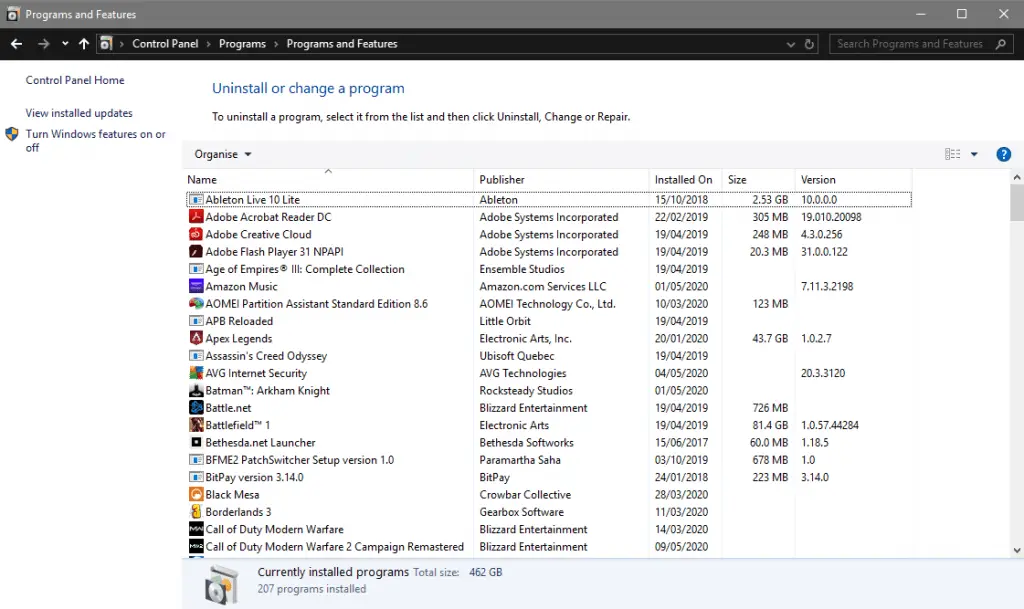Click the BitPay version 3.14.0 icon
Viewport: 1024px width, 609px height.
pyautogui.click(x=196, y=477)
